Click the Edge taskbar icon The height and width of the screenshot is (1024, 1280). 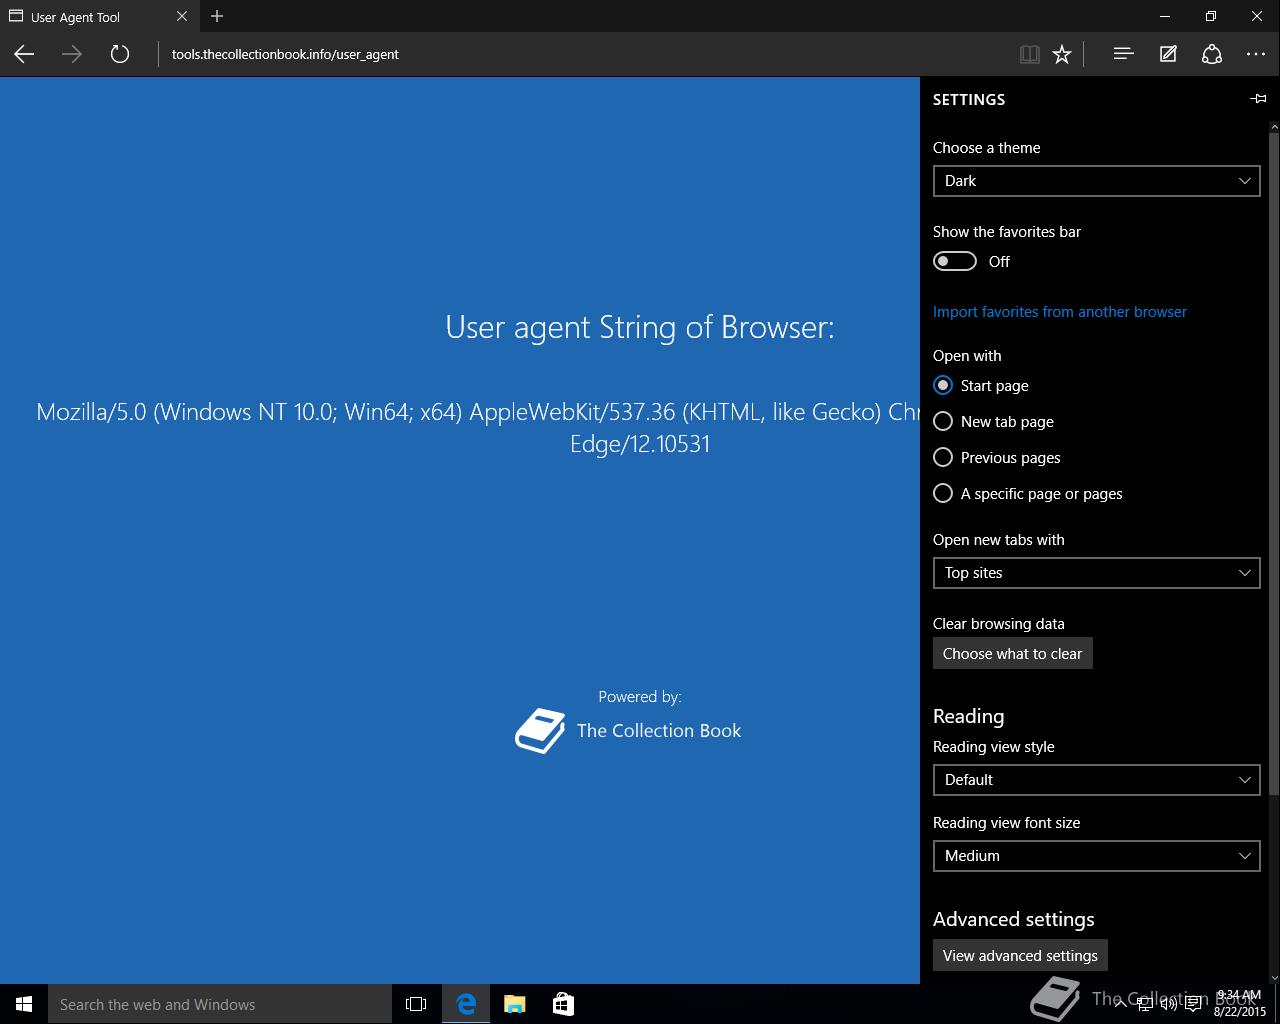coord(466,1004)
